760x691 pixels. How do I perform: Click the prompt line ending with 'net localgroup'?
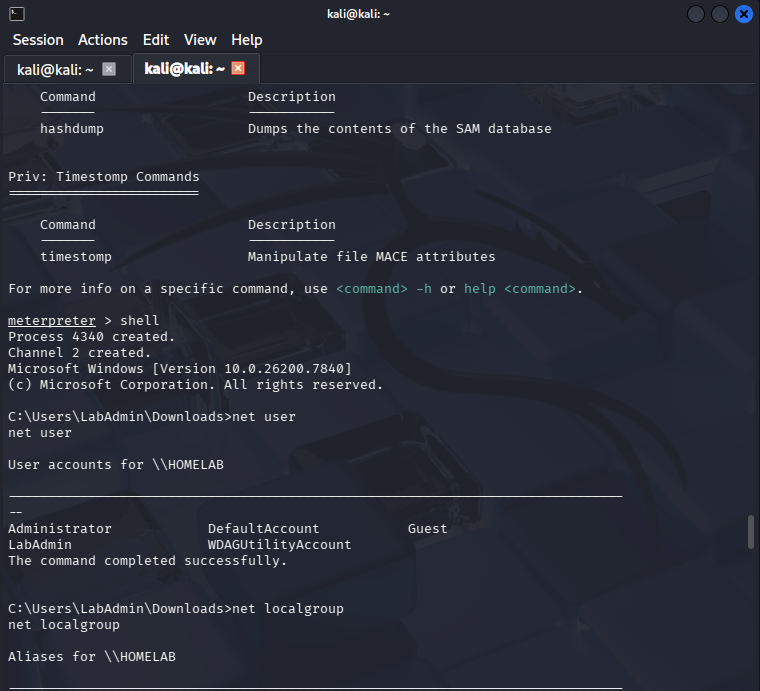pyautogui.click(x=176, y=609)
